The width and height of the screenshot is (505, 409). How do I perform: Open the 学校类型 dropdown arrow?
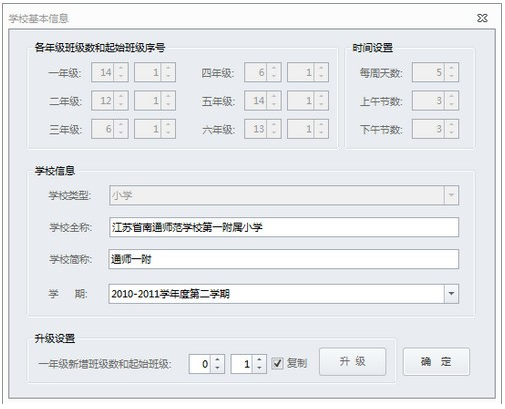[451, 195]
